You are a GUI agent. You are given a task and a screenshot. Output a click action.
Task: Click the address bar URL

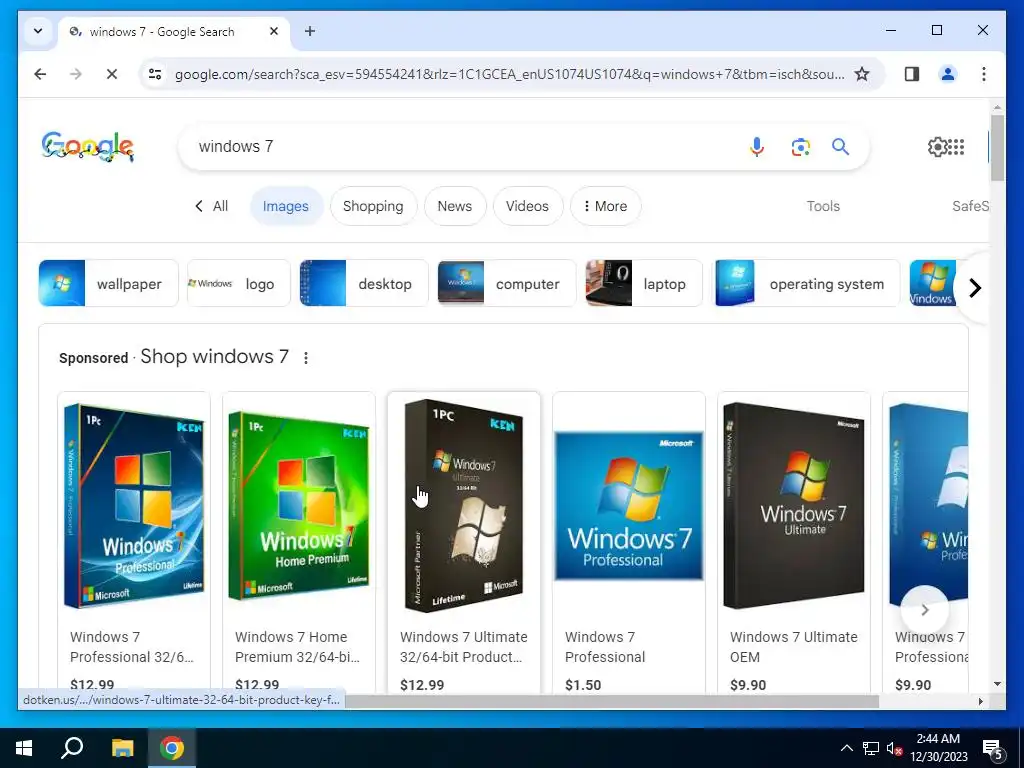click(509, 74)
